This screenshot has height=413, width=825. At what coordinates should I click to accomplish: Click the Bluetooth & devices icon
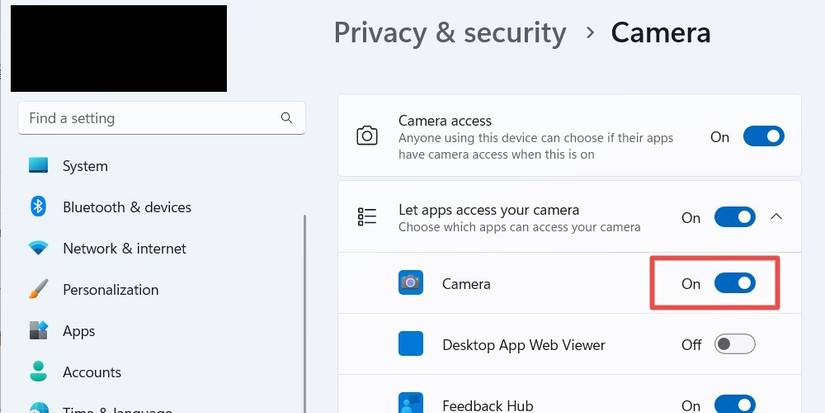(x=39, y=207)
